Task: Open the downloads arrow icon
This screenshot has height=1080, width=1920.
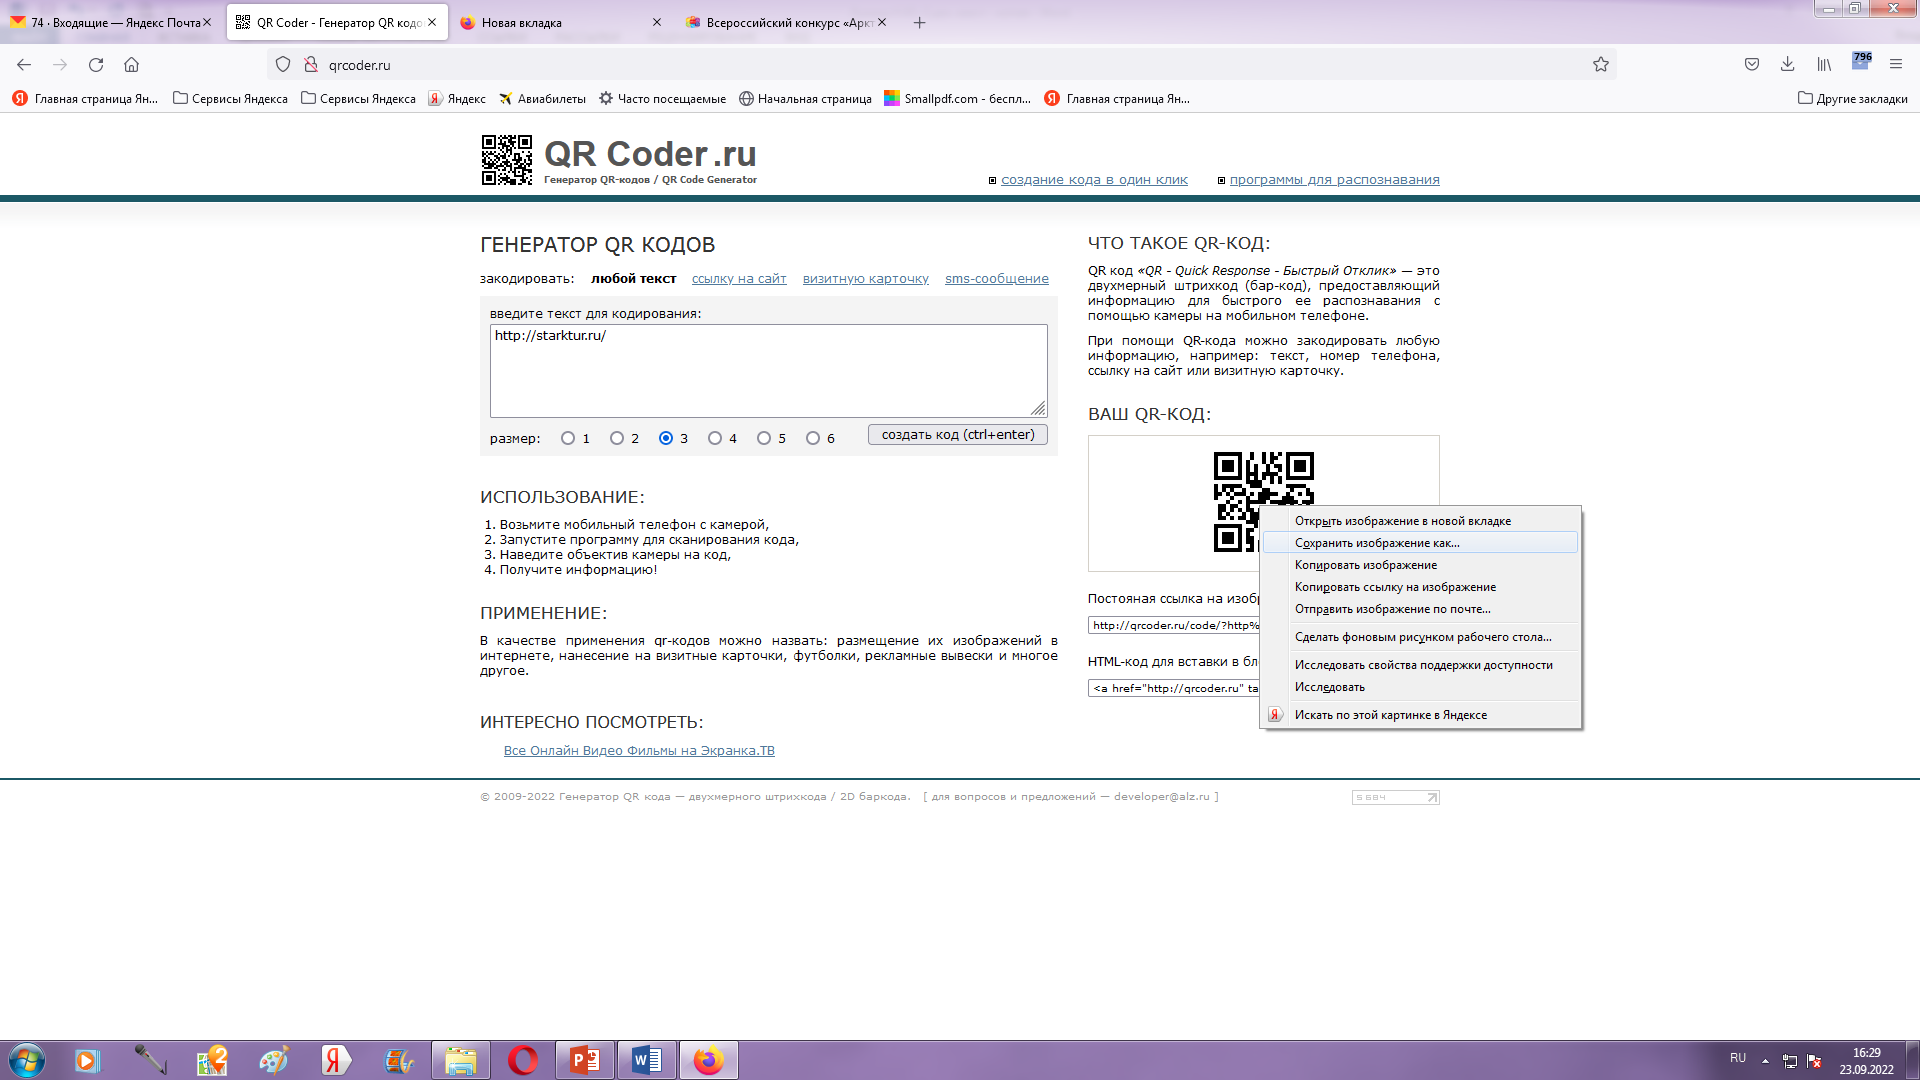Action: tap(1787, 64)
